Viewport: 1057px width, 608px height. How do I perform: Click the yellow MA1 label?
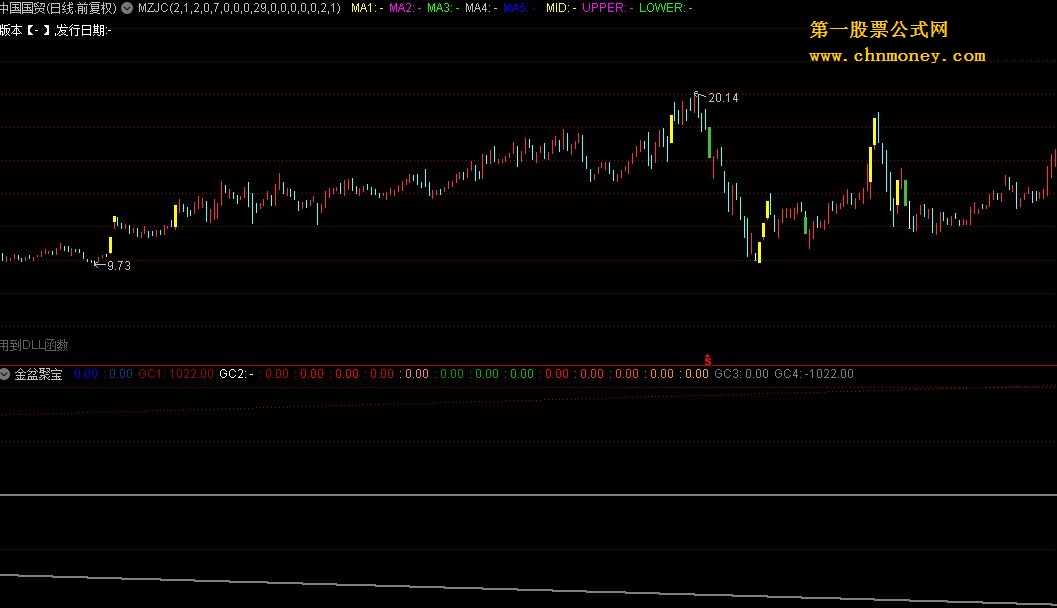click(x=367, y=8)
